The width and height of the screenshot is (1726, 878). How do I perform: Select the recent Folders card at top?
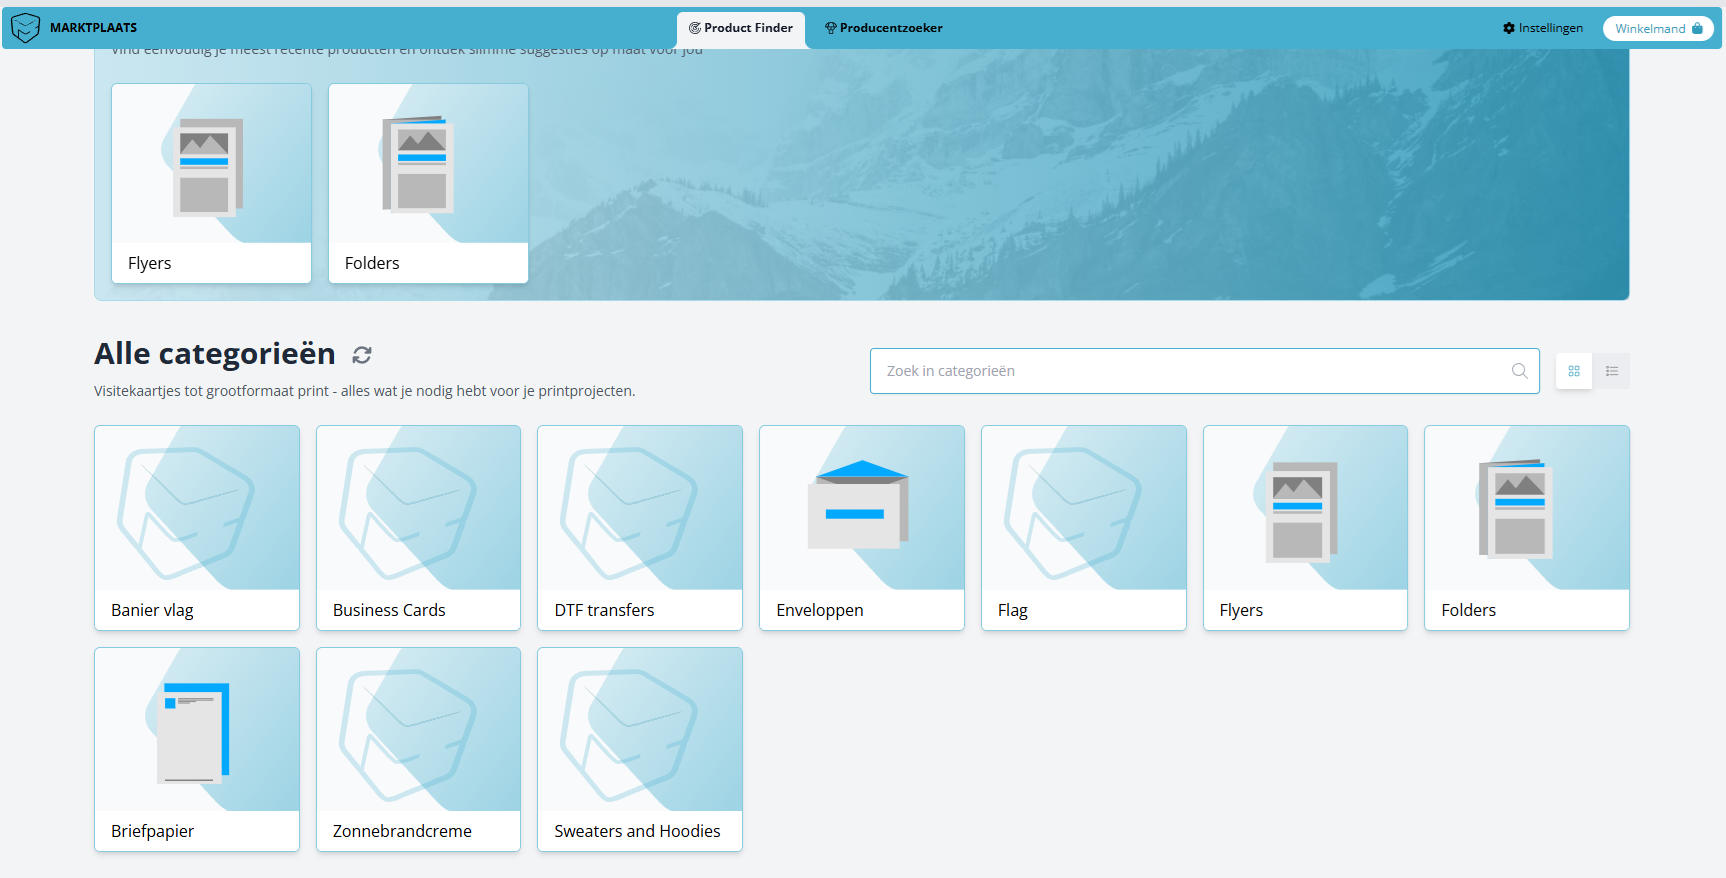click(428, 183)
